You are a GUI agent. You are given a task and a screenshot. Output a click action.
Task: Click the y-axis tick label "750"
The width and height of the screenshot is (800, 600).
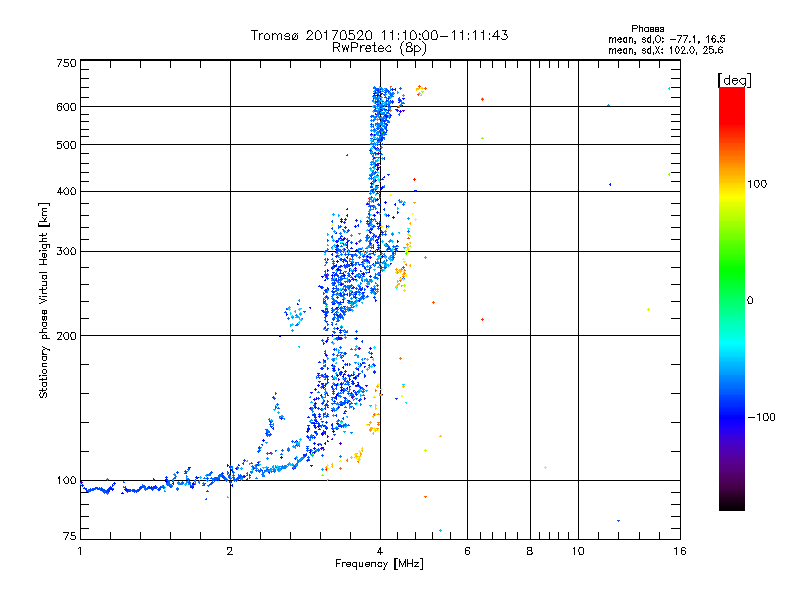point(66,63)
